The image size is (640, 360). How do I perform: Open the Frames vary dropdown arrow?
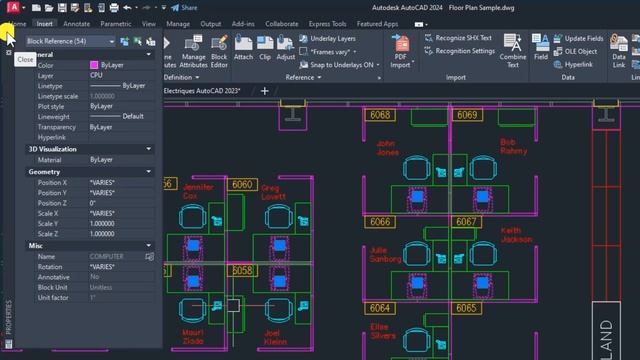(x=354, y=52)
